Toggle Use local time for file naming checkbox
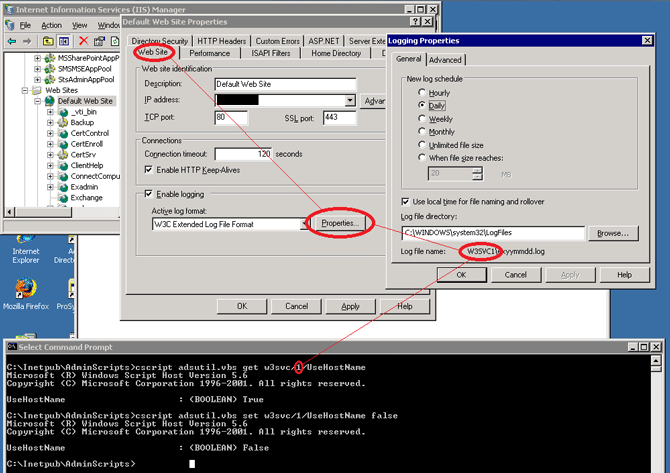The image size is (670, 473). pyautogui.click(x=405, y=201)
